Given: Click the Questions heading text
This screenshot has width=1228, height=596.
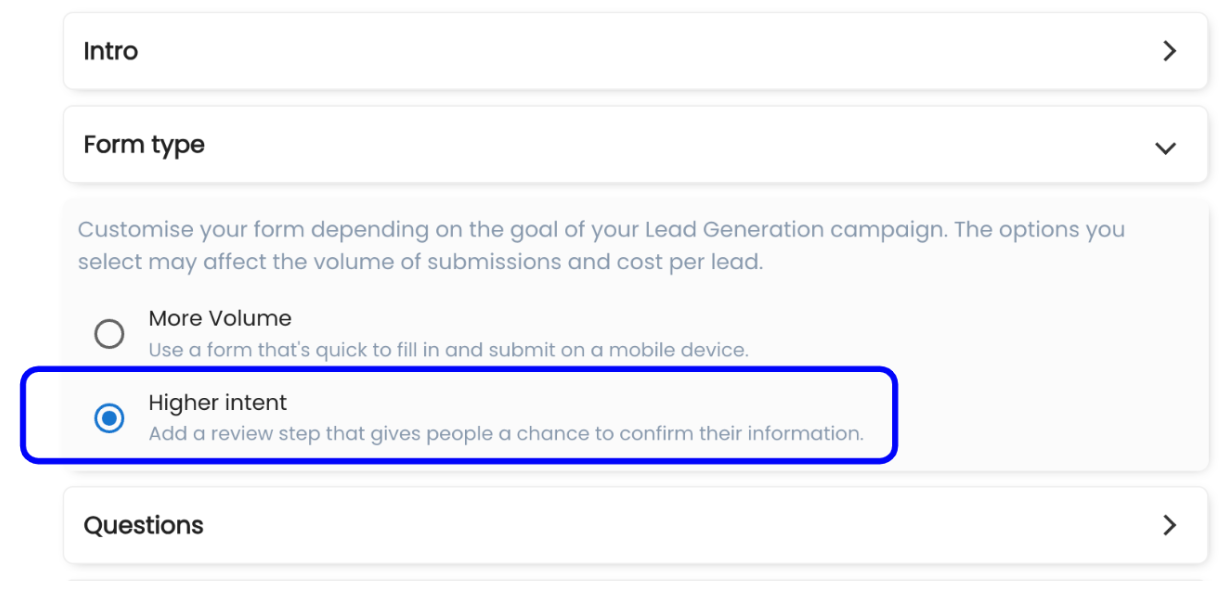Looking at the screenshot, I should (143, 525).
